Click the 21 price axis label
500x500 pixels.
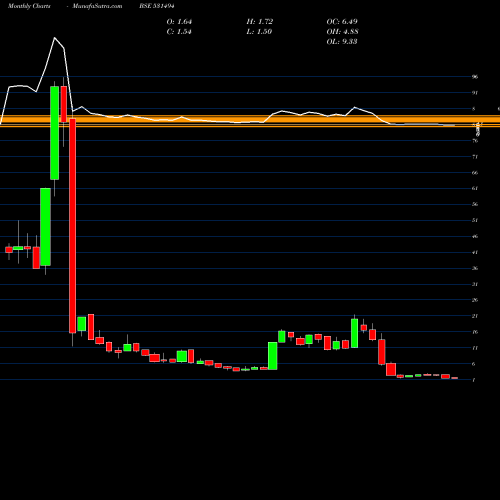tap(475, 316)
